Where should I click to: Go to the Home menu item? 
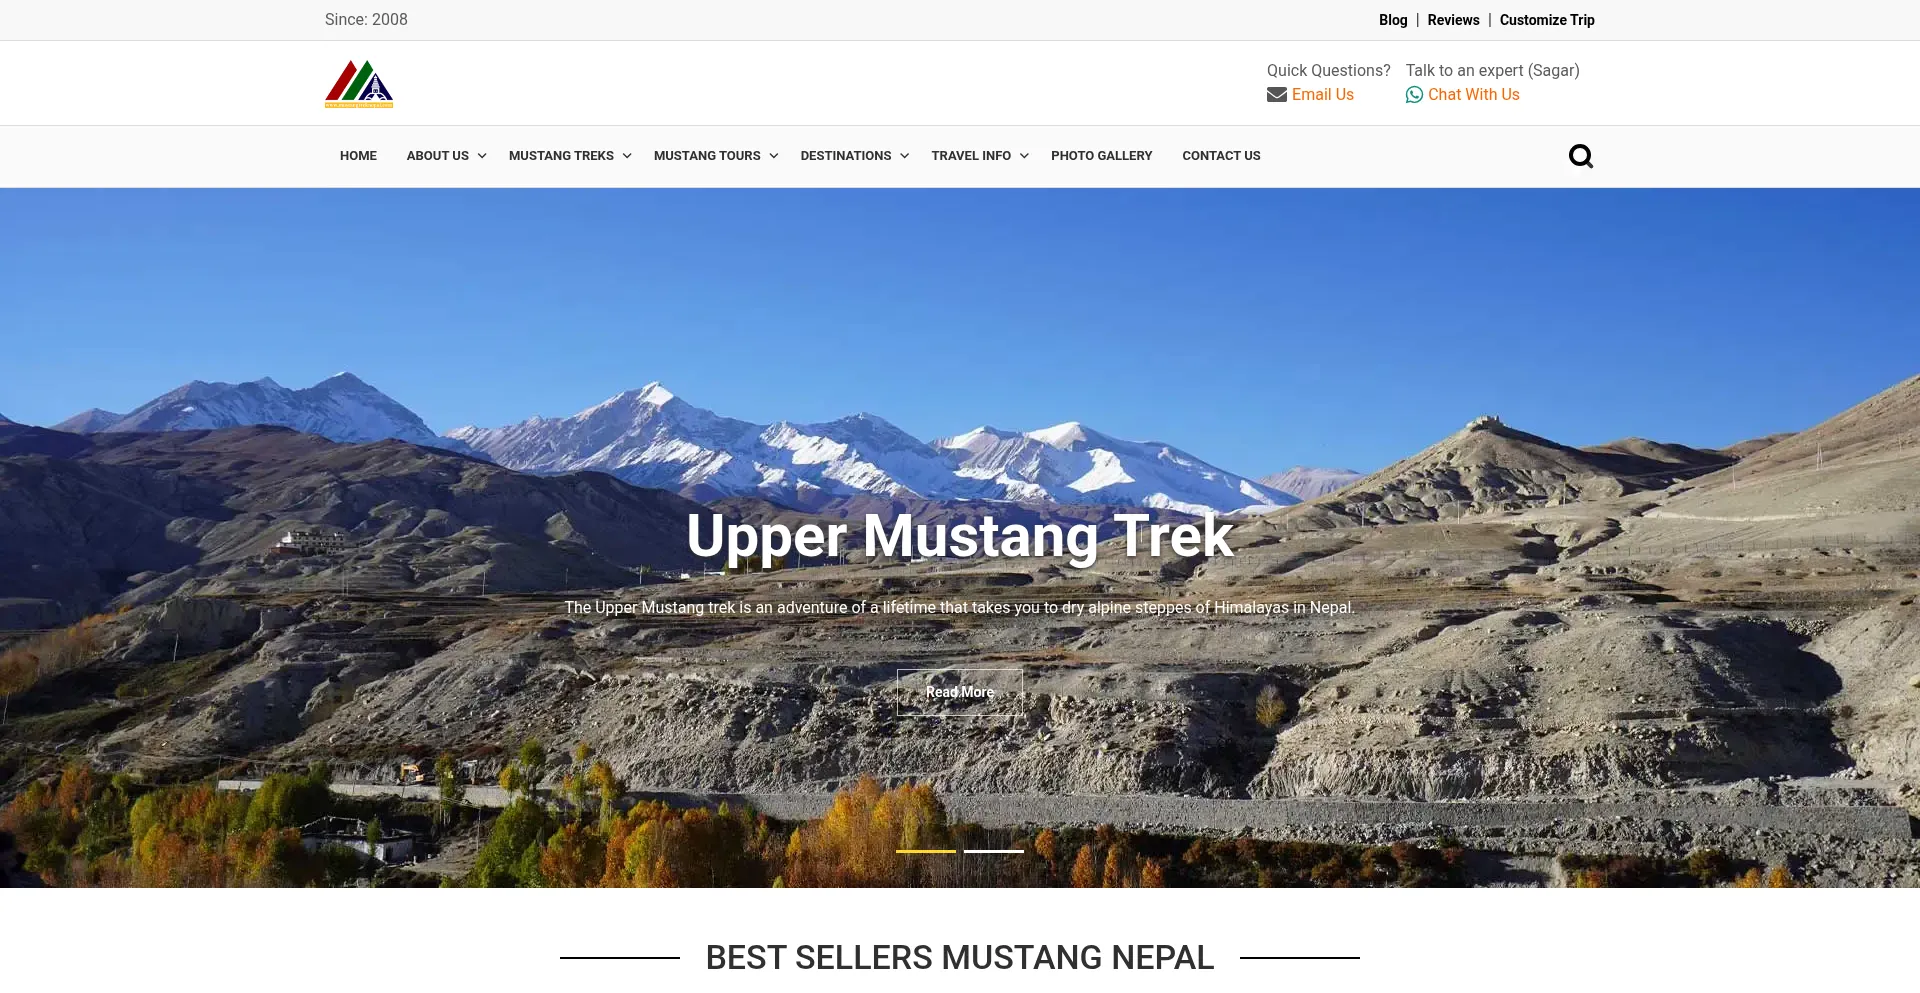pyautogui.click(x=358, y=156)
